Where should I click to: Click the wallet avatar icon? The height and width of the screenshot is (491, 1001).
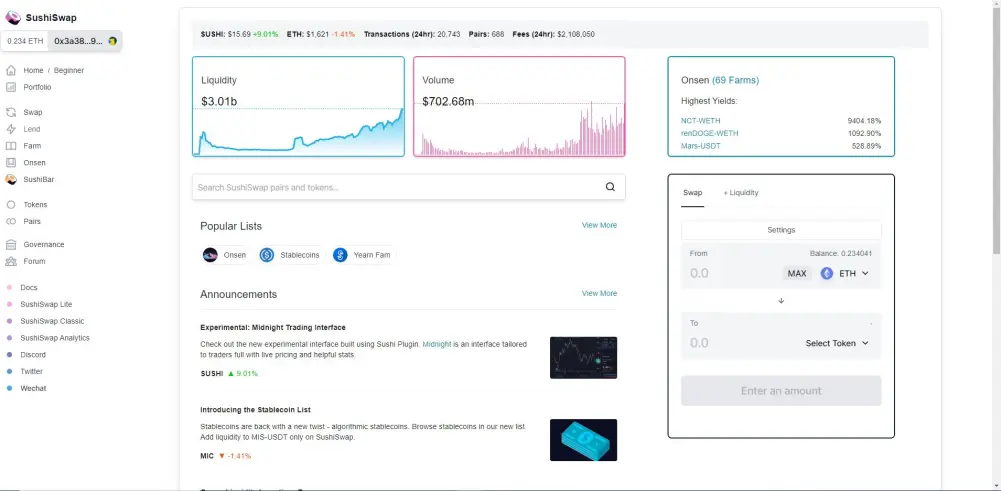point(112,41)
